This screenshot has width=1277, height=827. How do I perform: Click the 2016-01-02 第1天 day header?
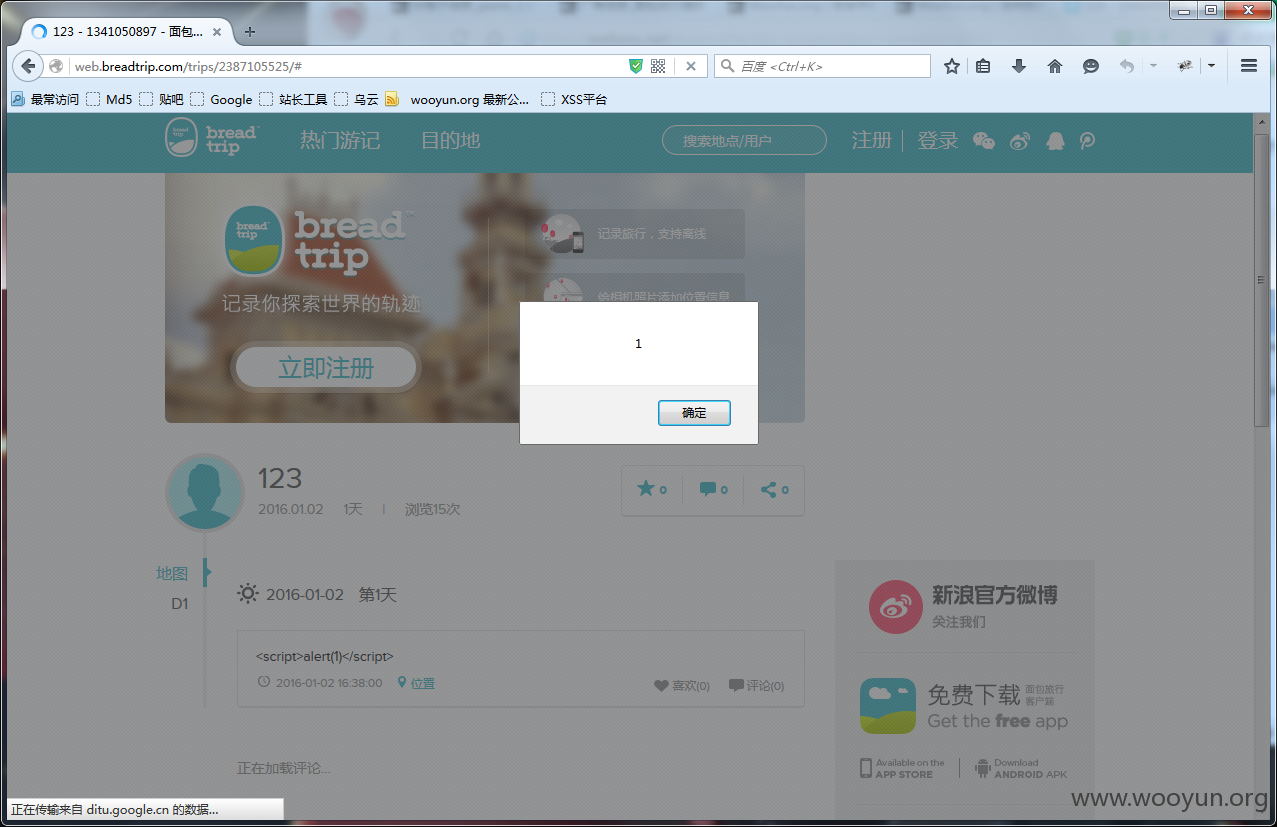pos(317,594)
